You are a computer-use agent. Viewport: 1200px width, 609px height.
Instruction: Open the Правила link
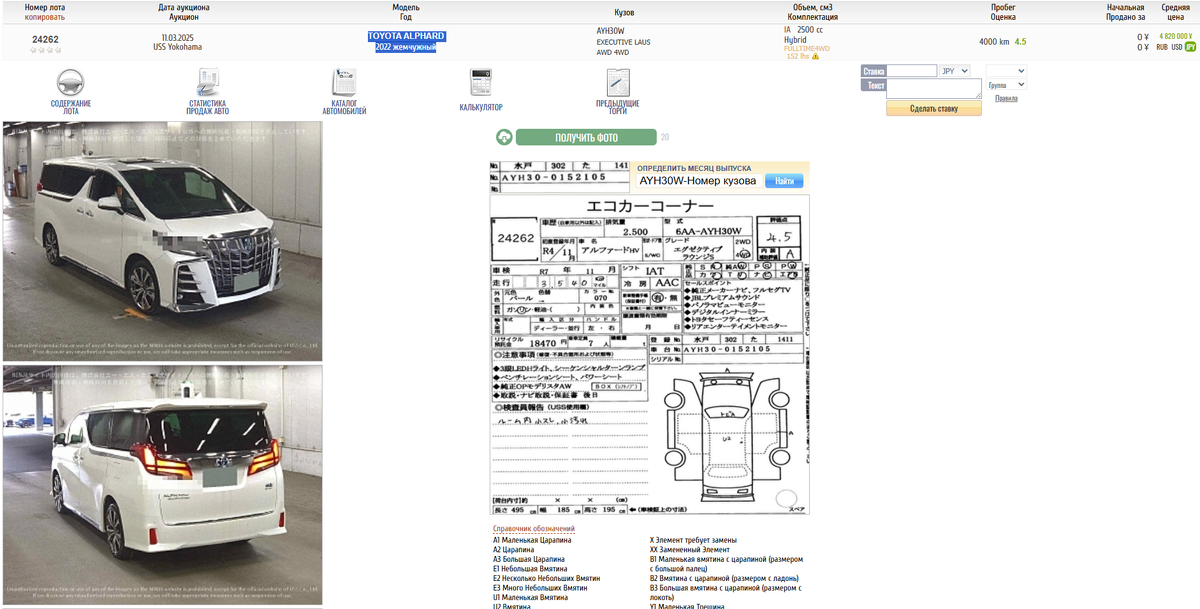coord(1006,98)
